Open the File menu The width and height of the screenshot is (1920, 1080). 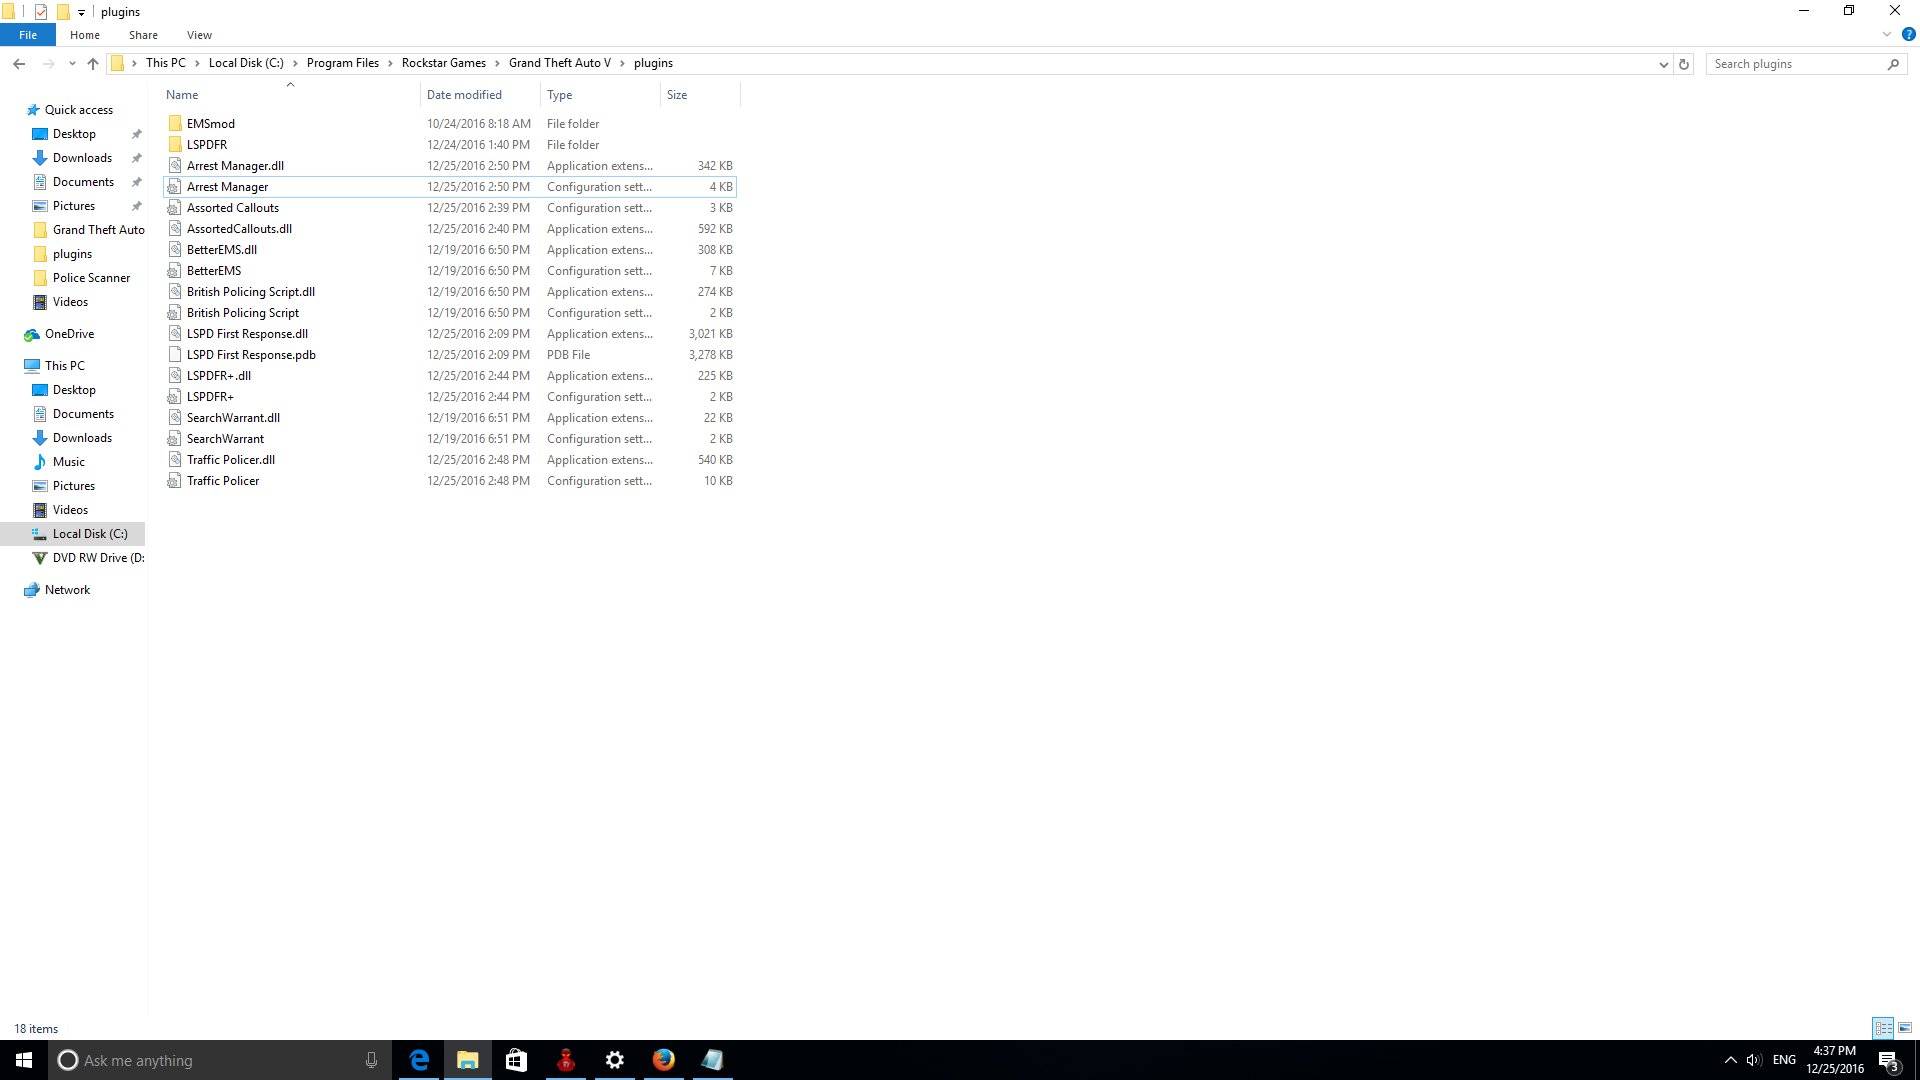pos(28,35)
